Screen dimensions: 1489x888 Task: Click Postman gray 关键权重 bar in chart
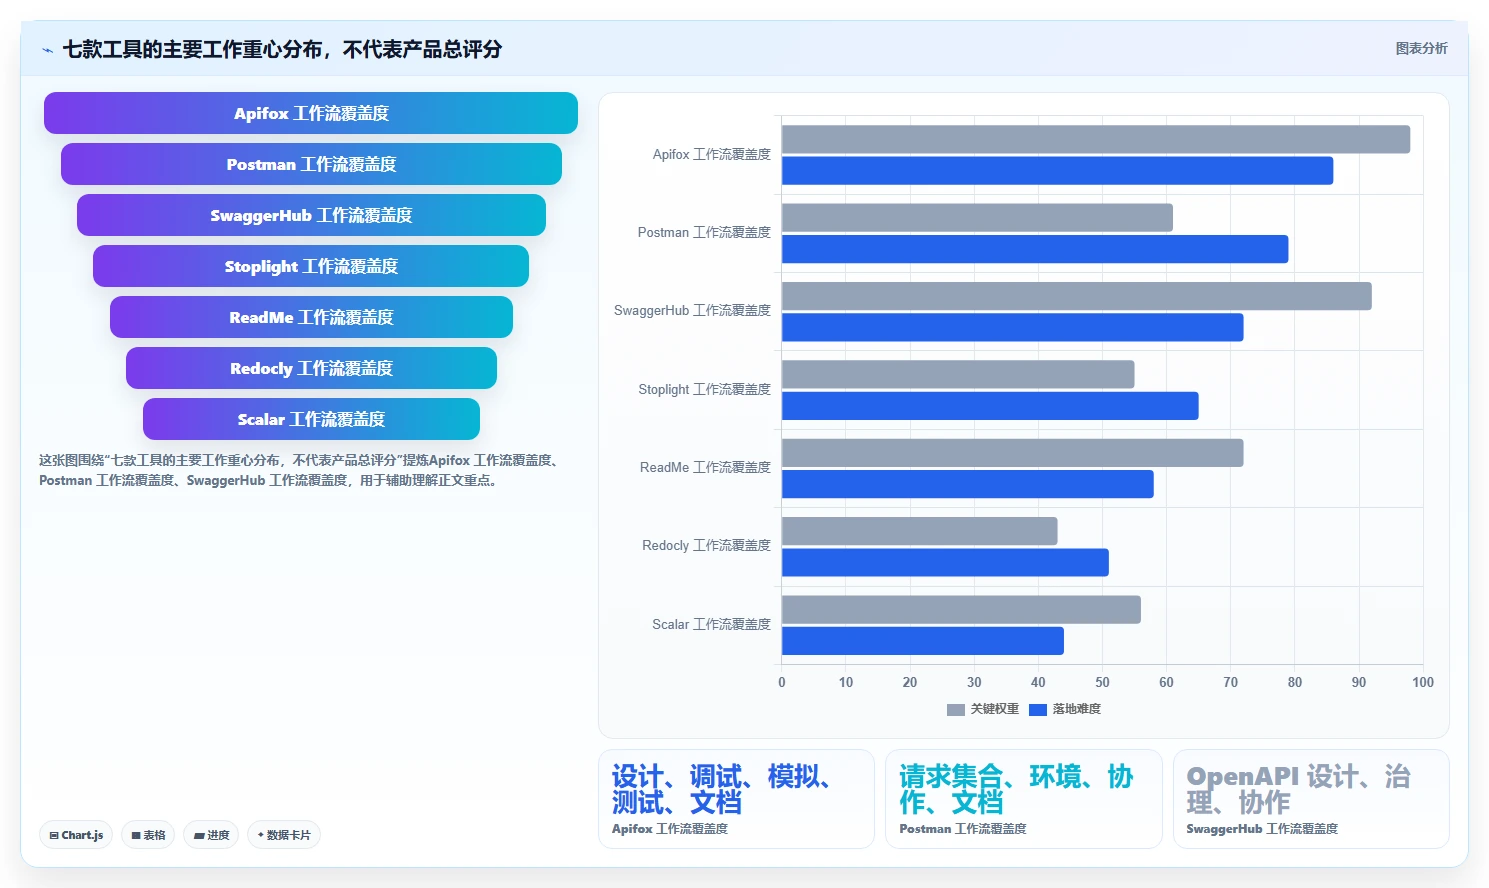coord(977,217)
